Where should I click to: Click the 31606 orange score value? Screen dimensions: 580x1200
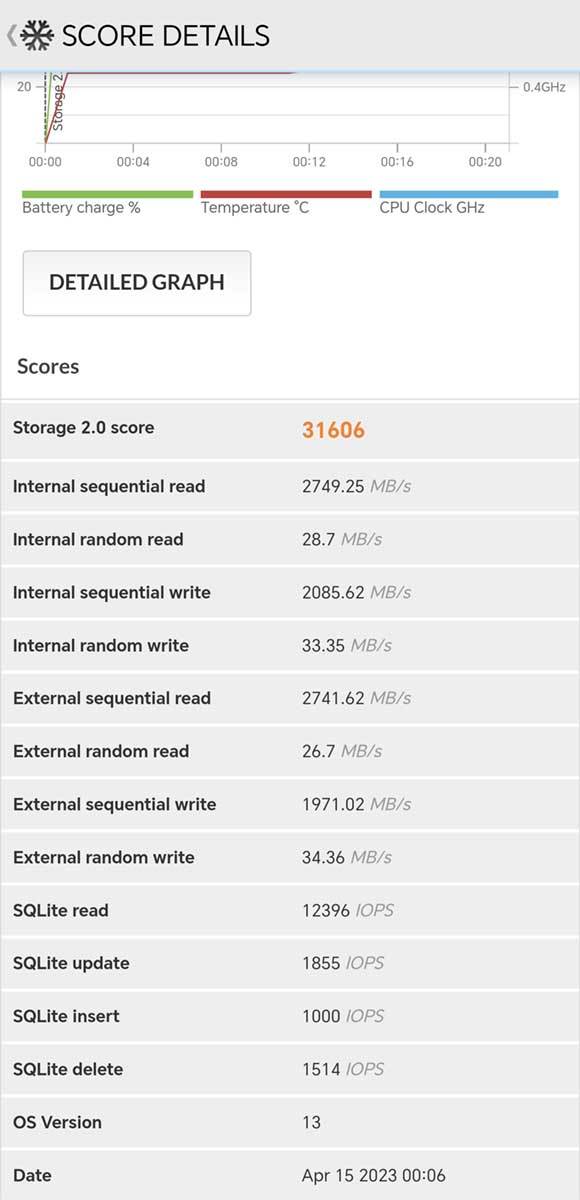[x=331, y=428]
